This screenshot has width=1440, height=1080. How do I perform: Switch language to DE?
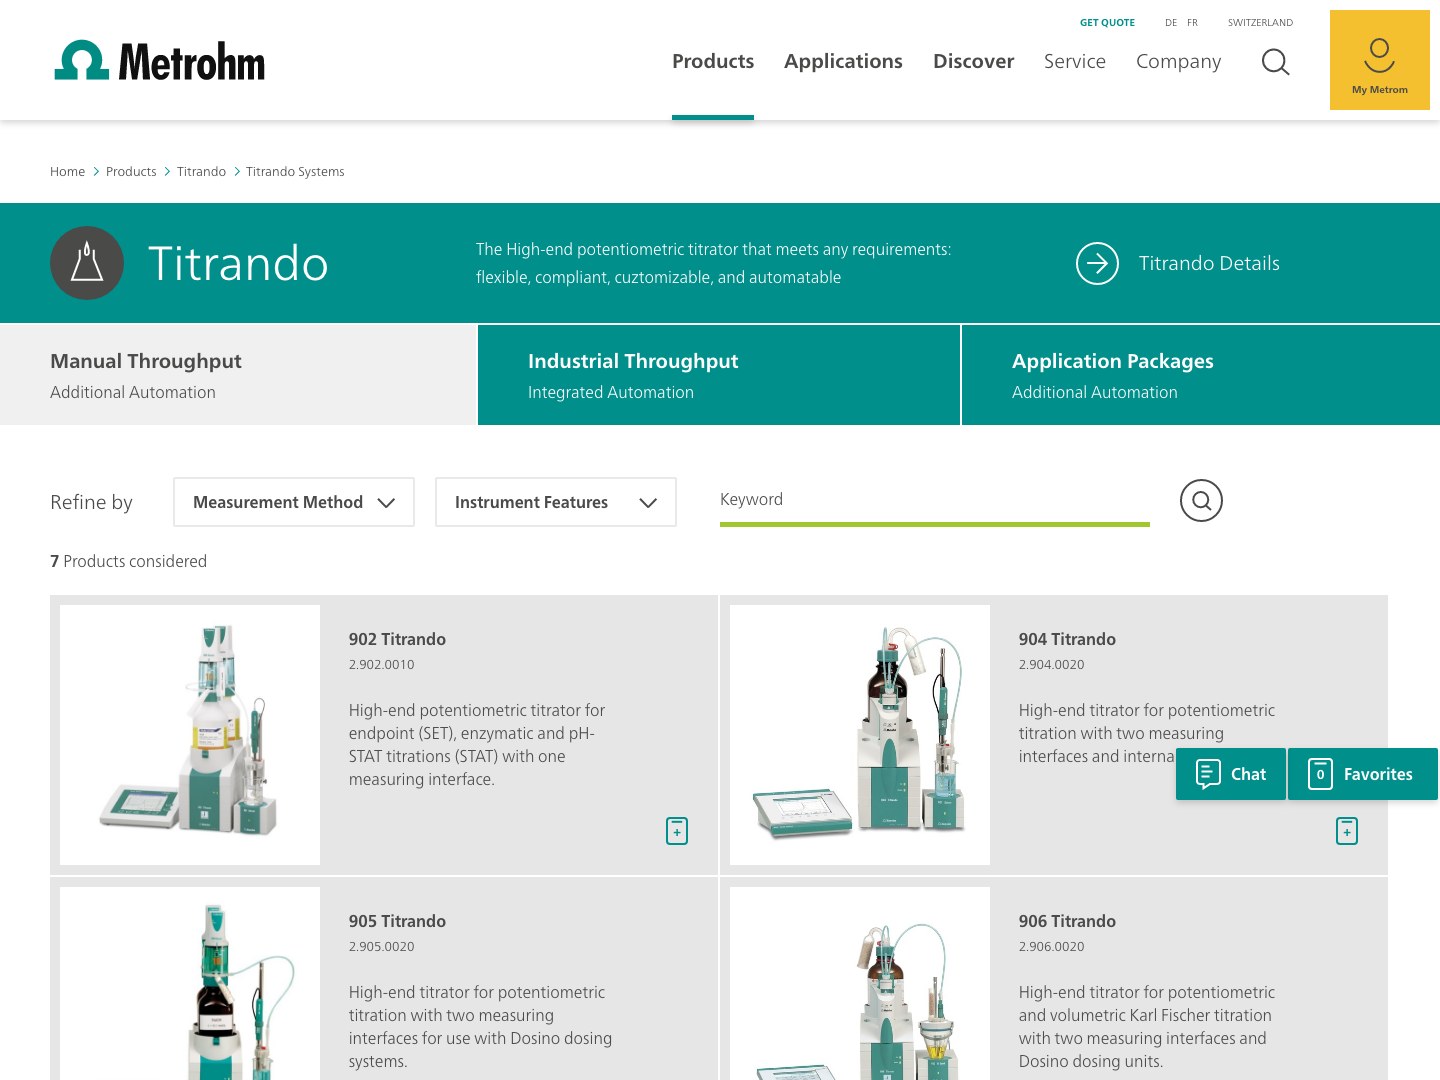1171,22
